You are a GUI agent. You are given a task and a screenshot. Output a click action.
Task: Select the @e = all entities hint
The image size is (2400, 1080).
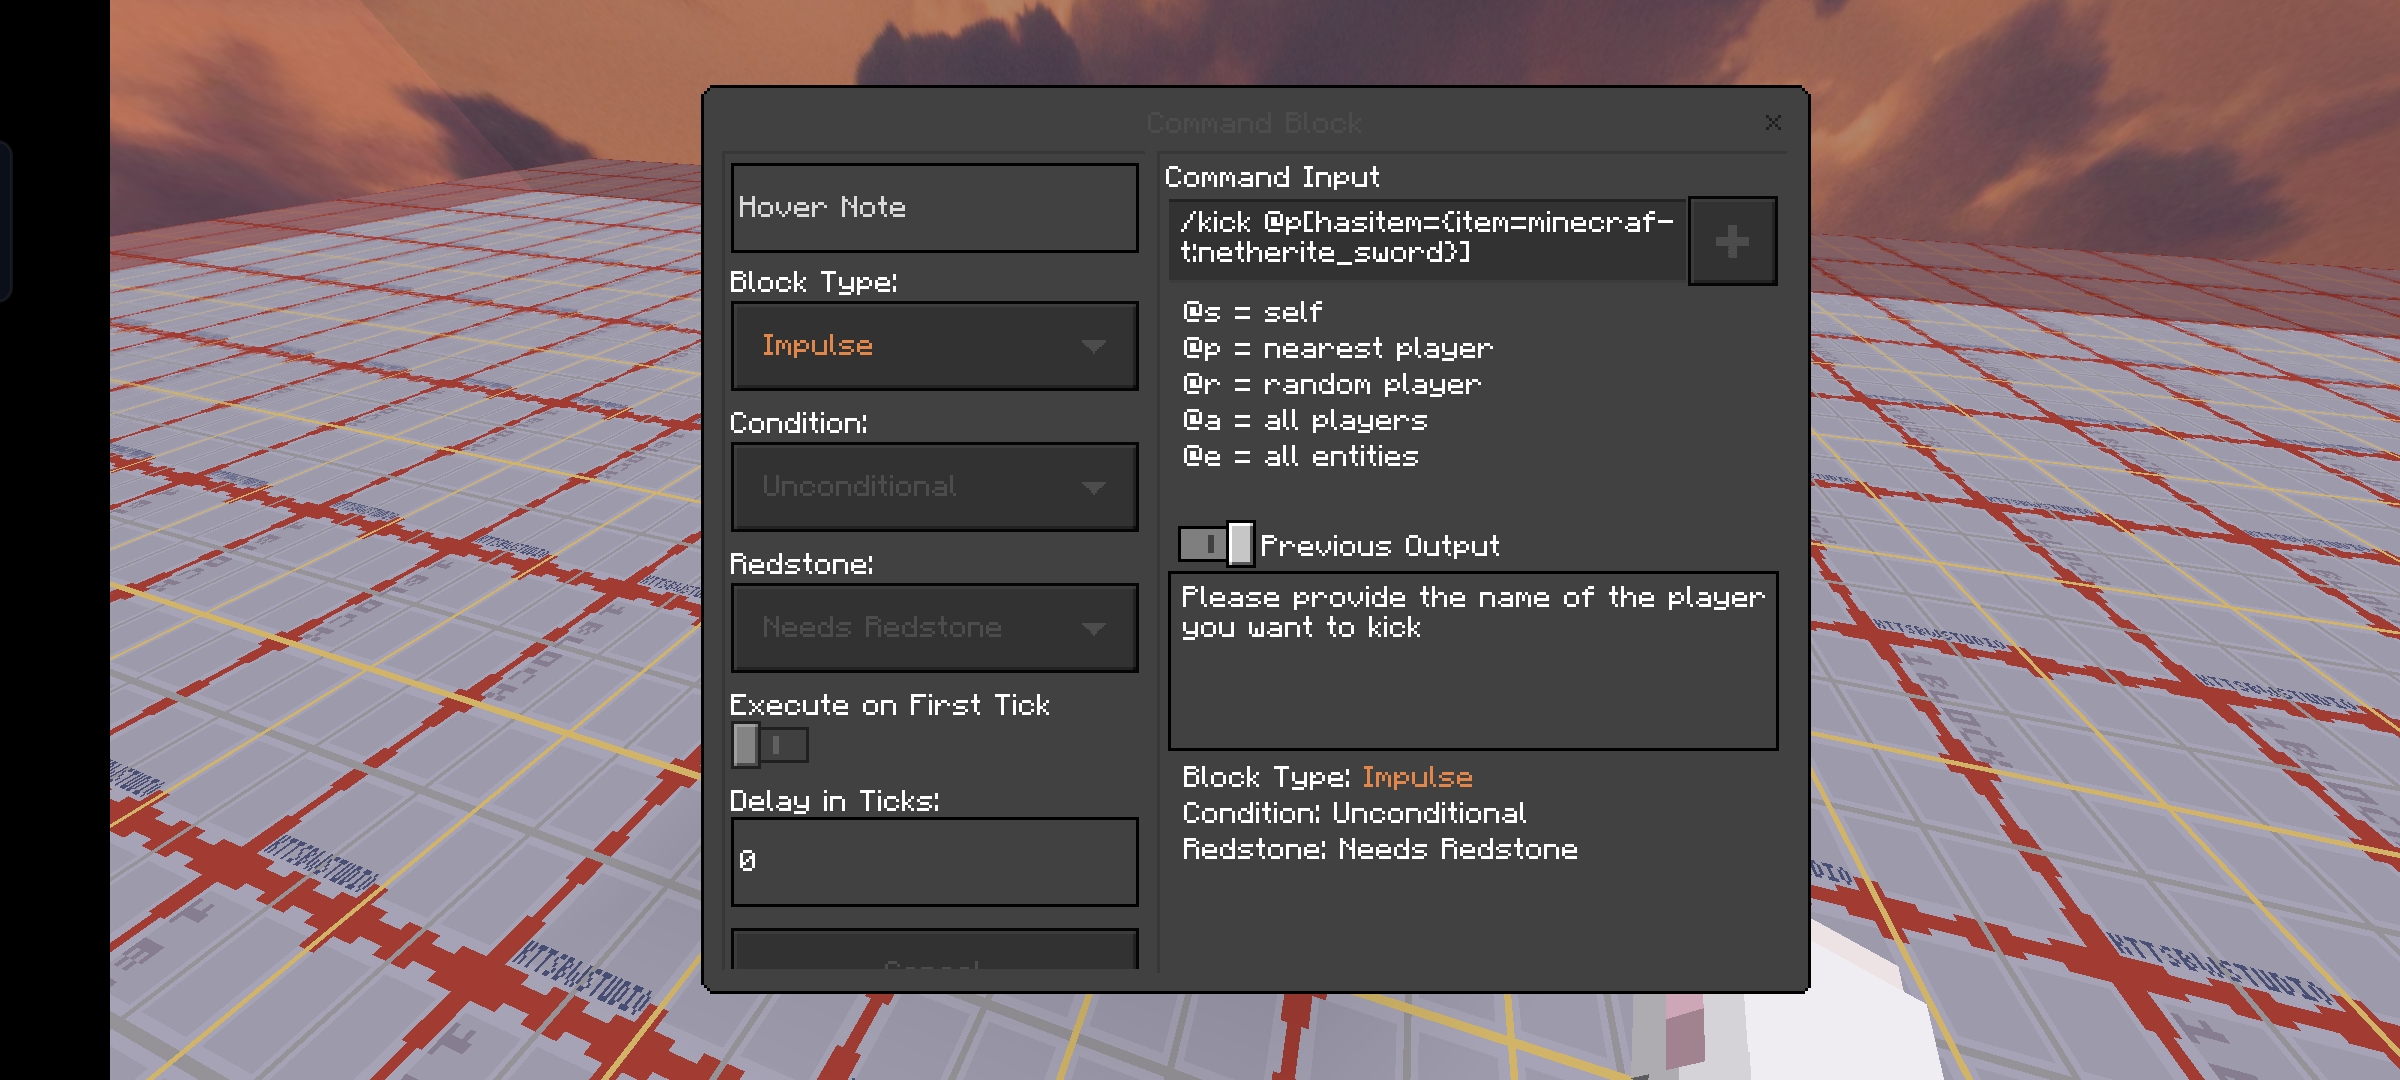(x=1300, y=457)
